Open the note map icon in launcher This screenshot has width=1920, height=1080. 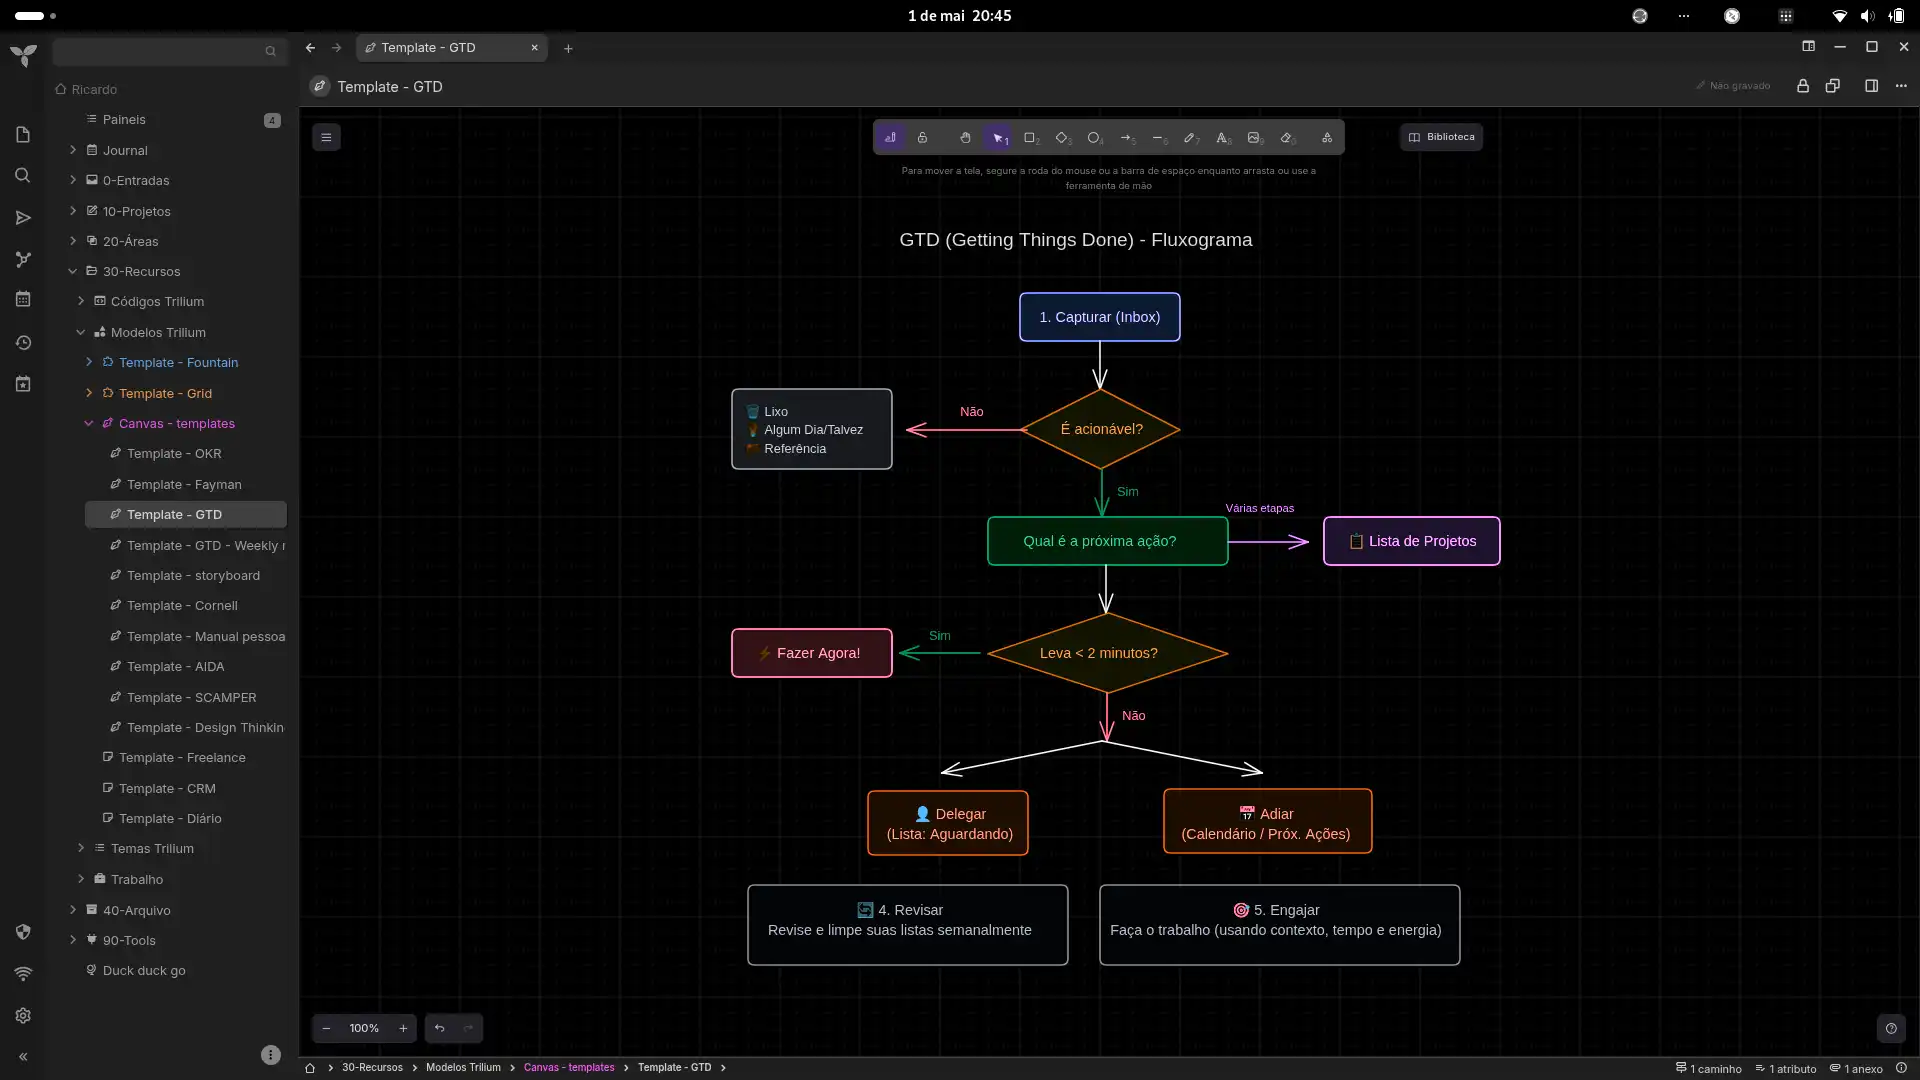(23, 260)
